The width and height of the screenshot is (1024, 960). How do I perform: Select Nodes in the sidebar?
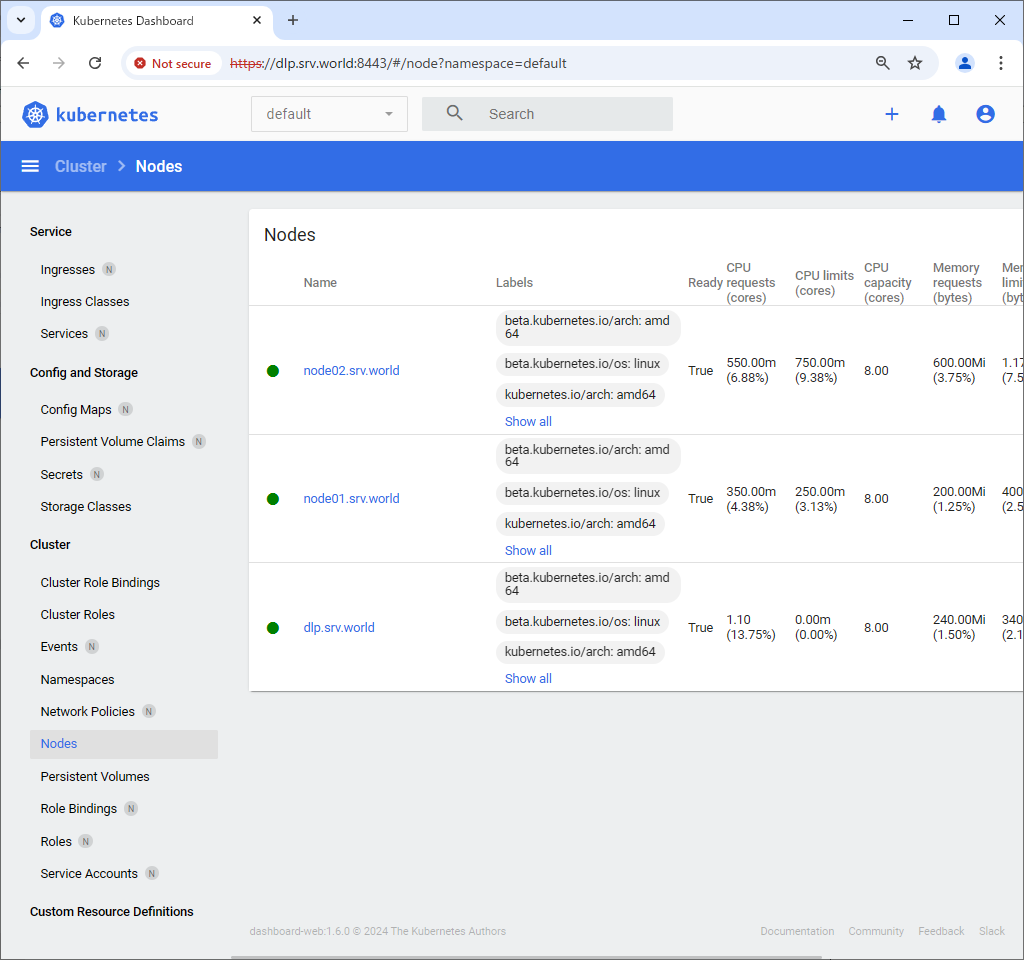124,744
